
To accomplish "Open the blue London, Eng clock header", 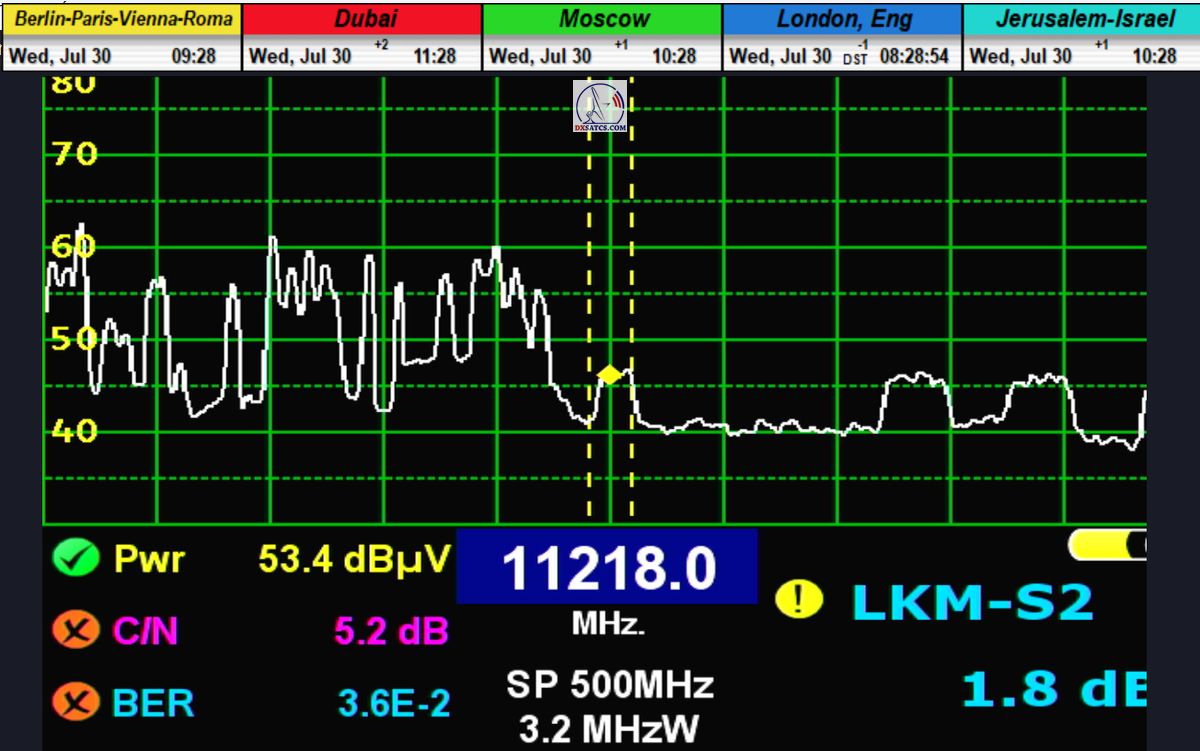I will click(843, 19).
